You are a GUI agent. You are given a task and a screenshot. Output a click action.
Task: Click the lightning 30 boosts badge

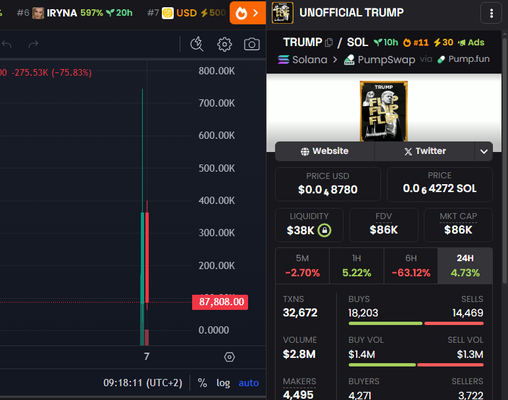[x=443, y=43]
